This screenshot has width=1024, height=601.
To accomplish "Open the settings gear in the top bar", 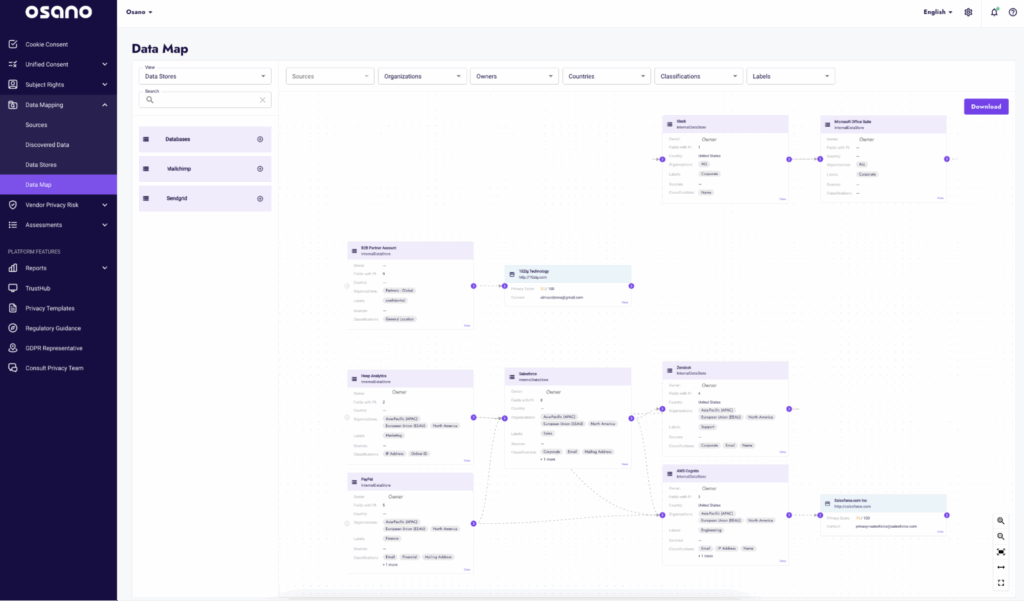I will click(968, 12).
